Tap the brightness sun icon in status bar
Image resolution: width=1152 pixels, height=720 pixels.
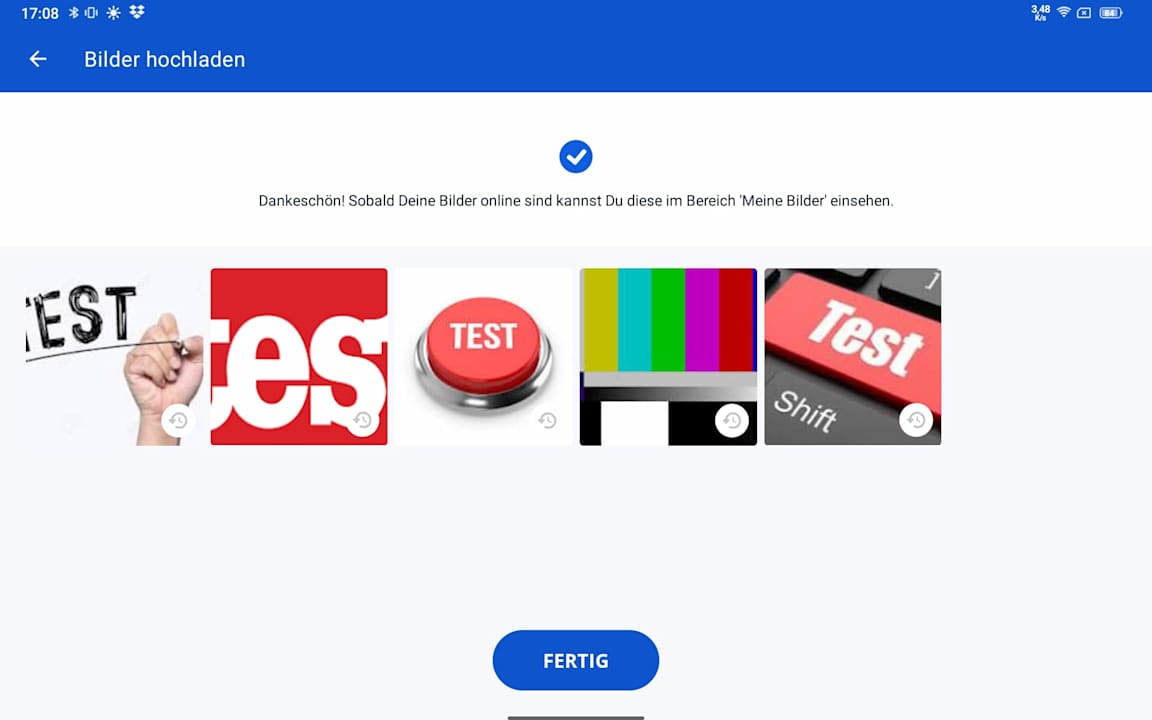point(113,12)
